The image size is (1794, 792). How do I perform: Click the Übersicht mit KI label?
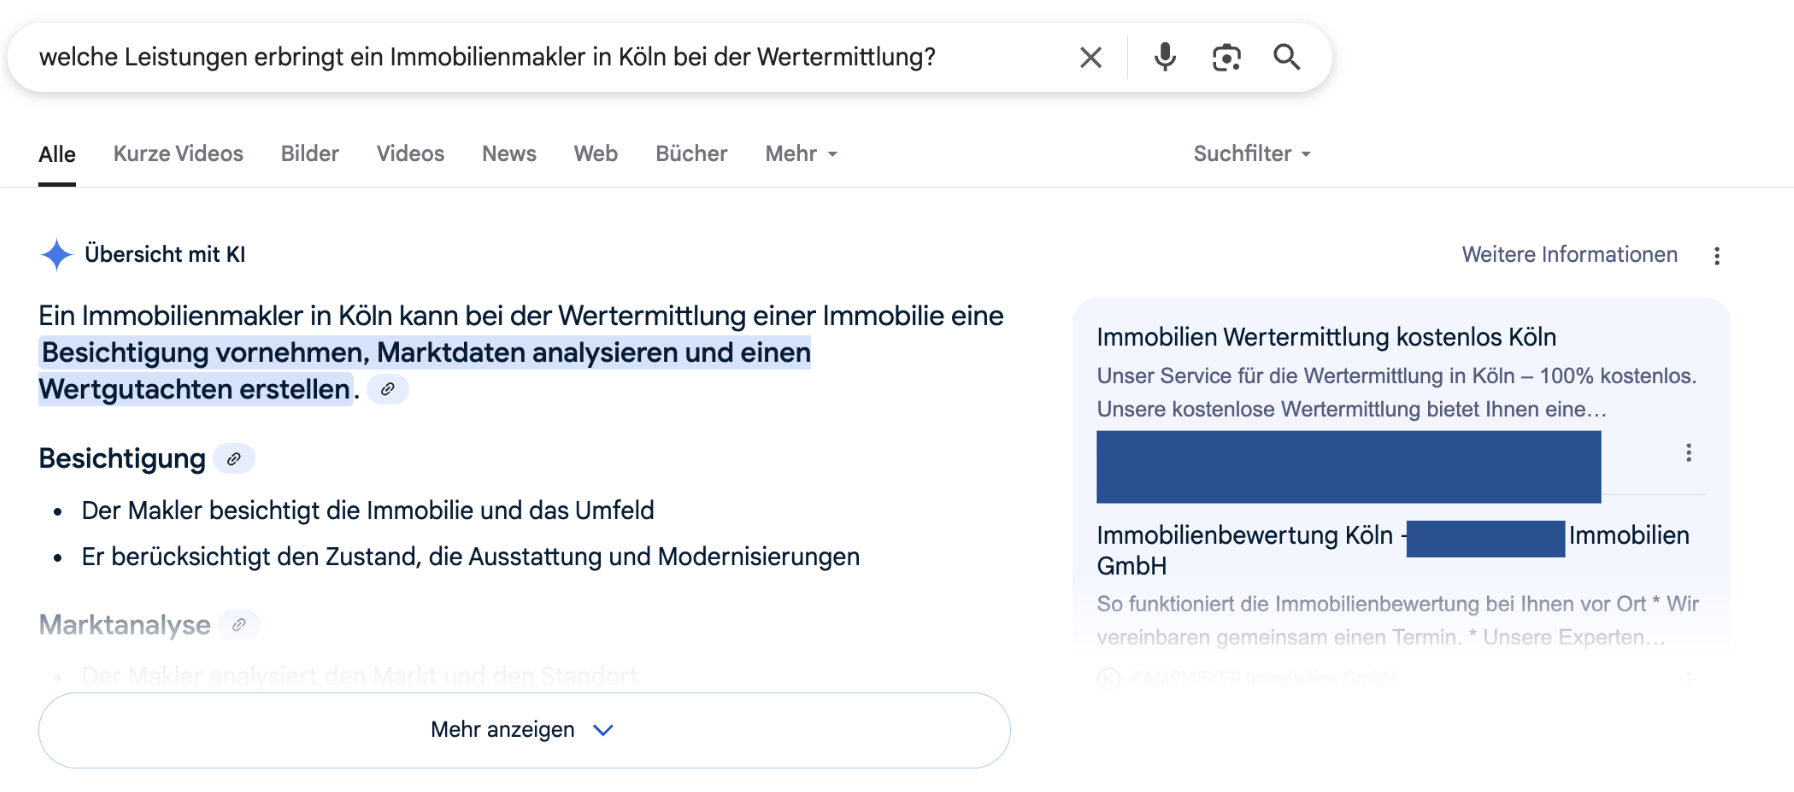click(x=165, y=255)
